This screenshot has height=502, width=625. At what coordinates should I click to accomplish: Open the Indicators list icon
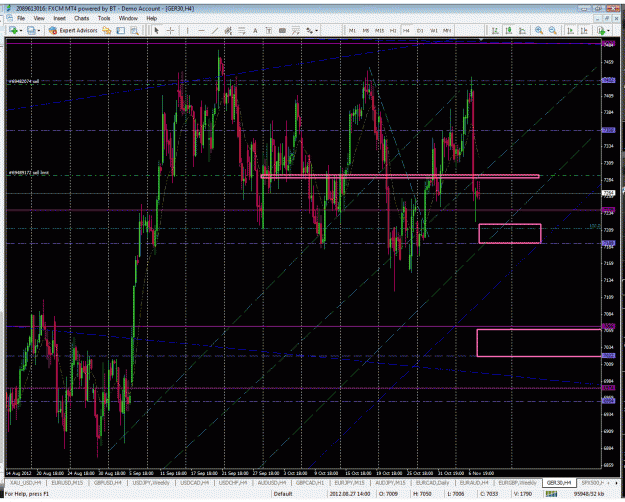click(x=600, y=30)
